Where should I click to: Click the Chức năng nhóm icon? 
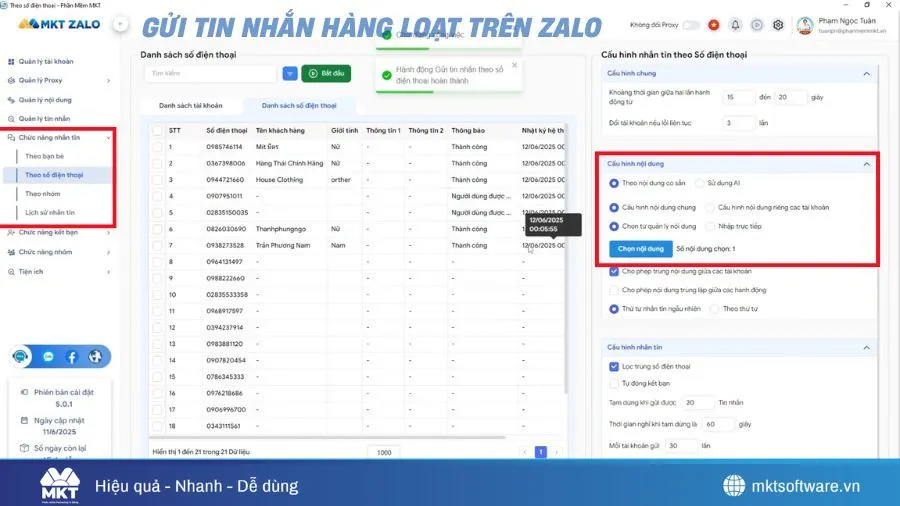[11, 252]
